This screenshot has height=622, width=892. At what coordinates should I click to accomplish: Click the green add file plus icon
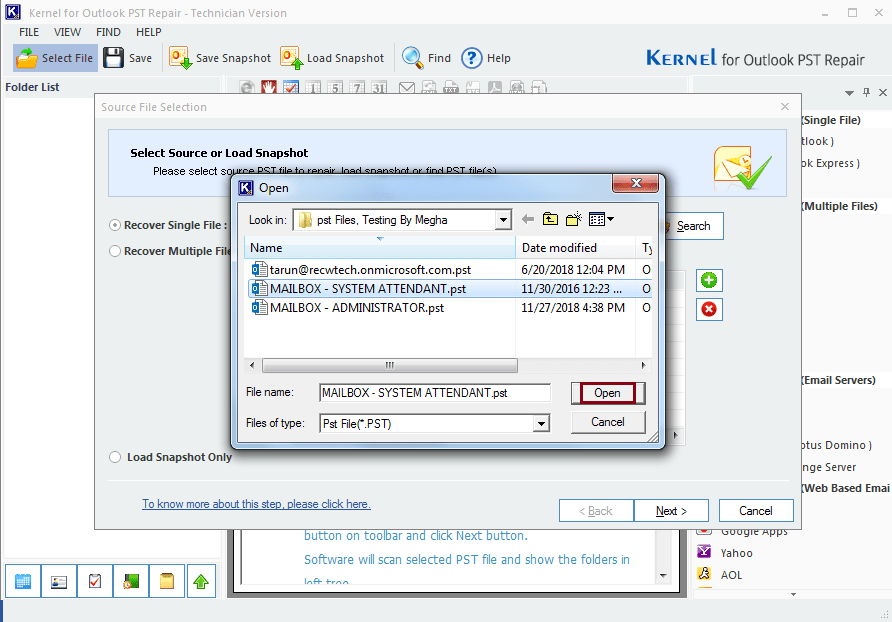point(709,281)
